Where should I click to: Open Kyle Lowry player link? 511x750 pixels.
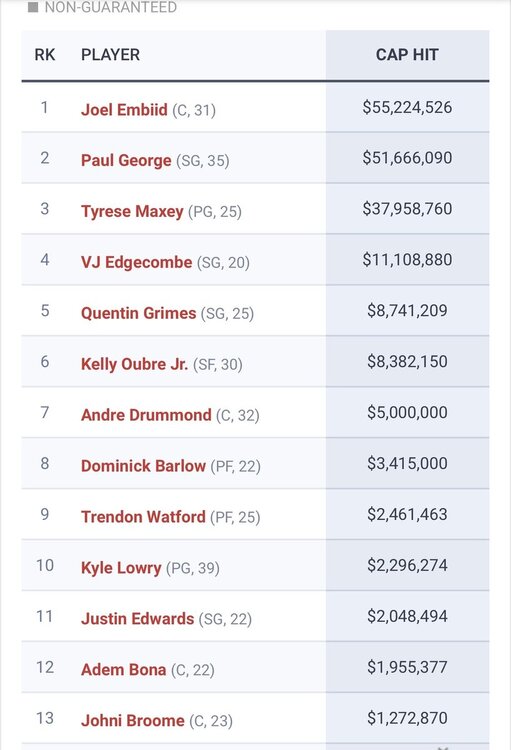(x=121, y=568)
